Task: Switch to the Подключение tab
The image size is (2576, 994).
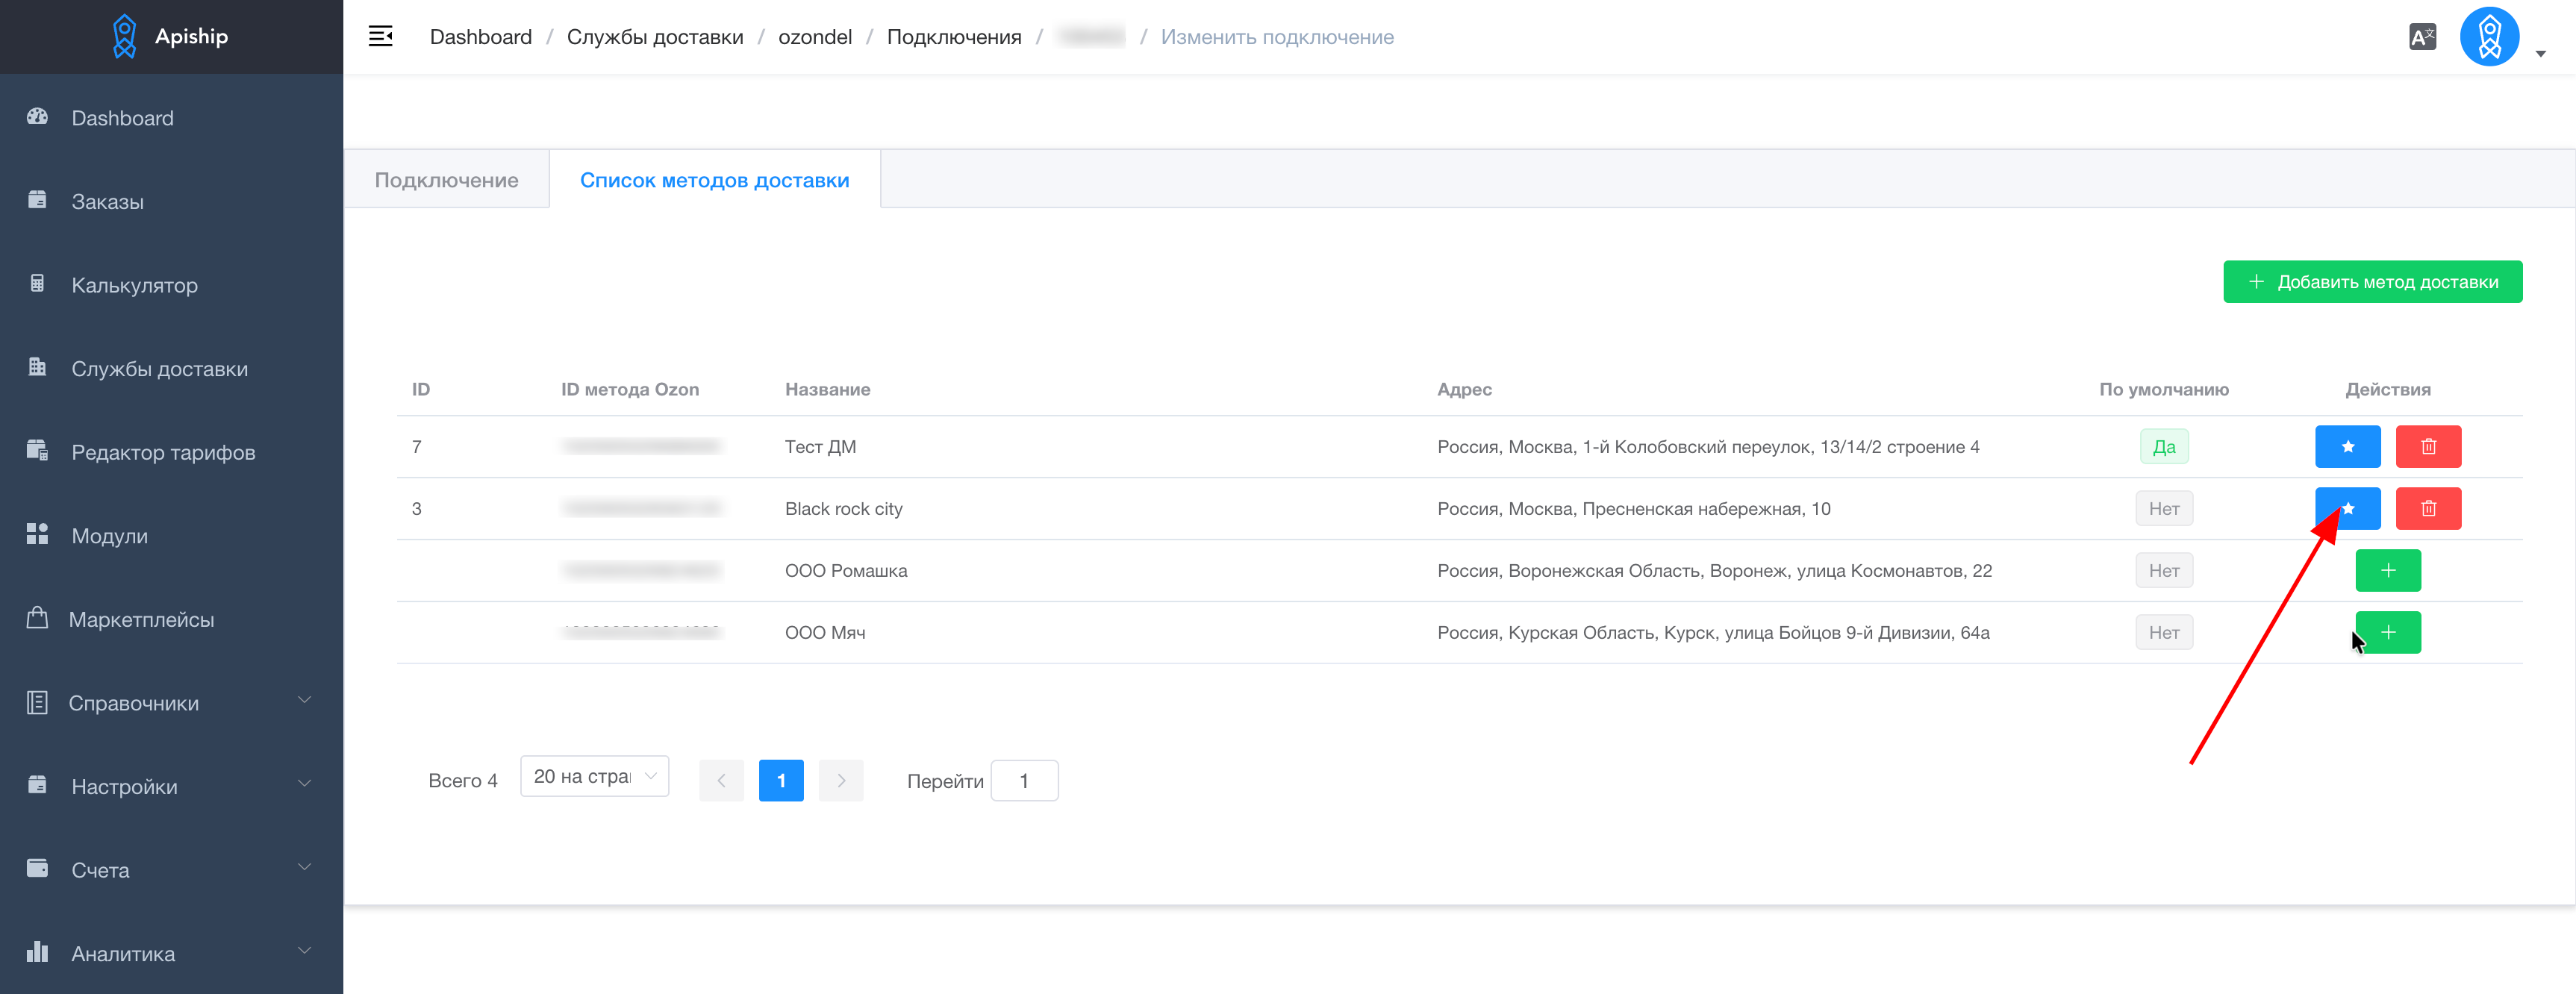Action: (x=446, y=180)
